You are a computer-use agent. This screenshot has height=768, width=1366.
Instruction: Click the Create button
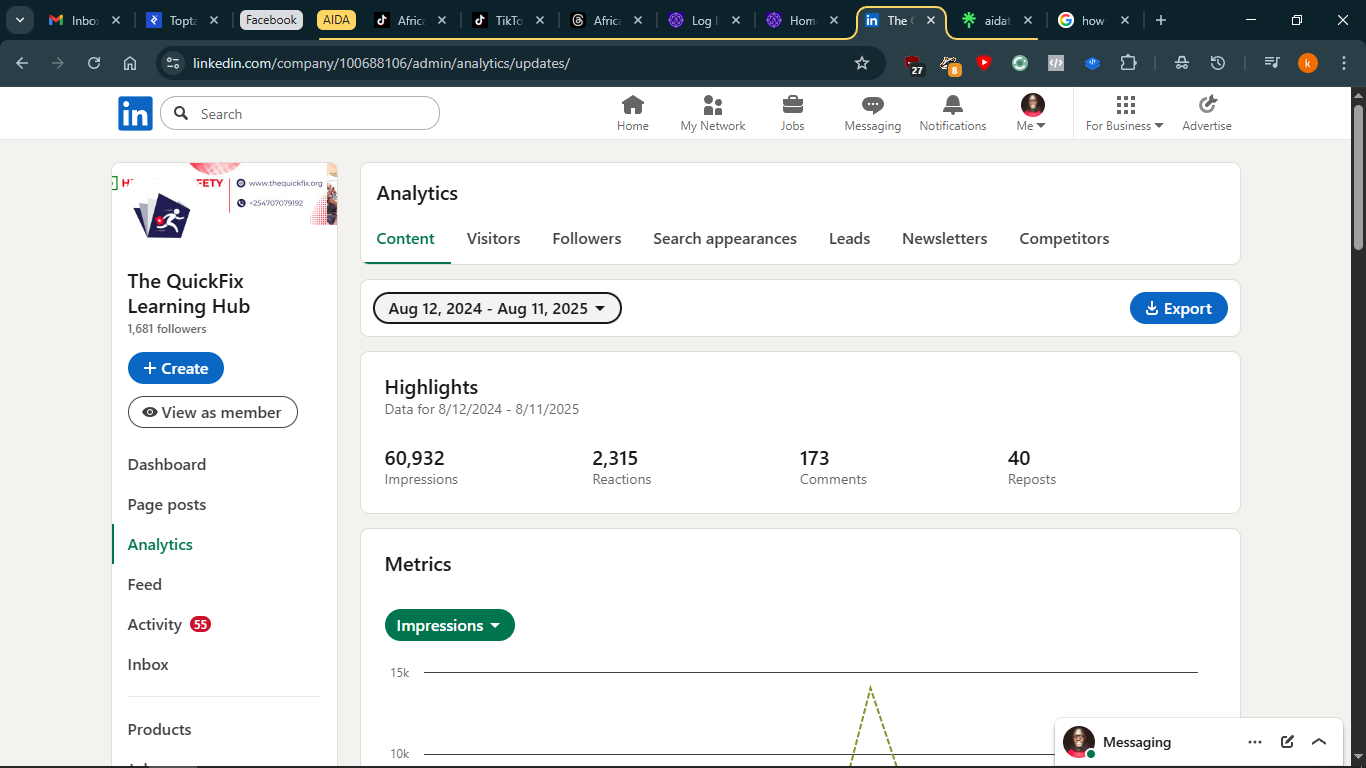point(176,368)
